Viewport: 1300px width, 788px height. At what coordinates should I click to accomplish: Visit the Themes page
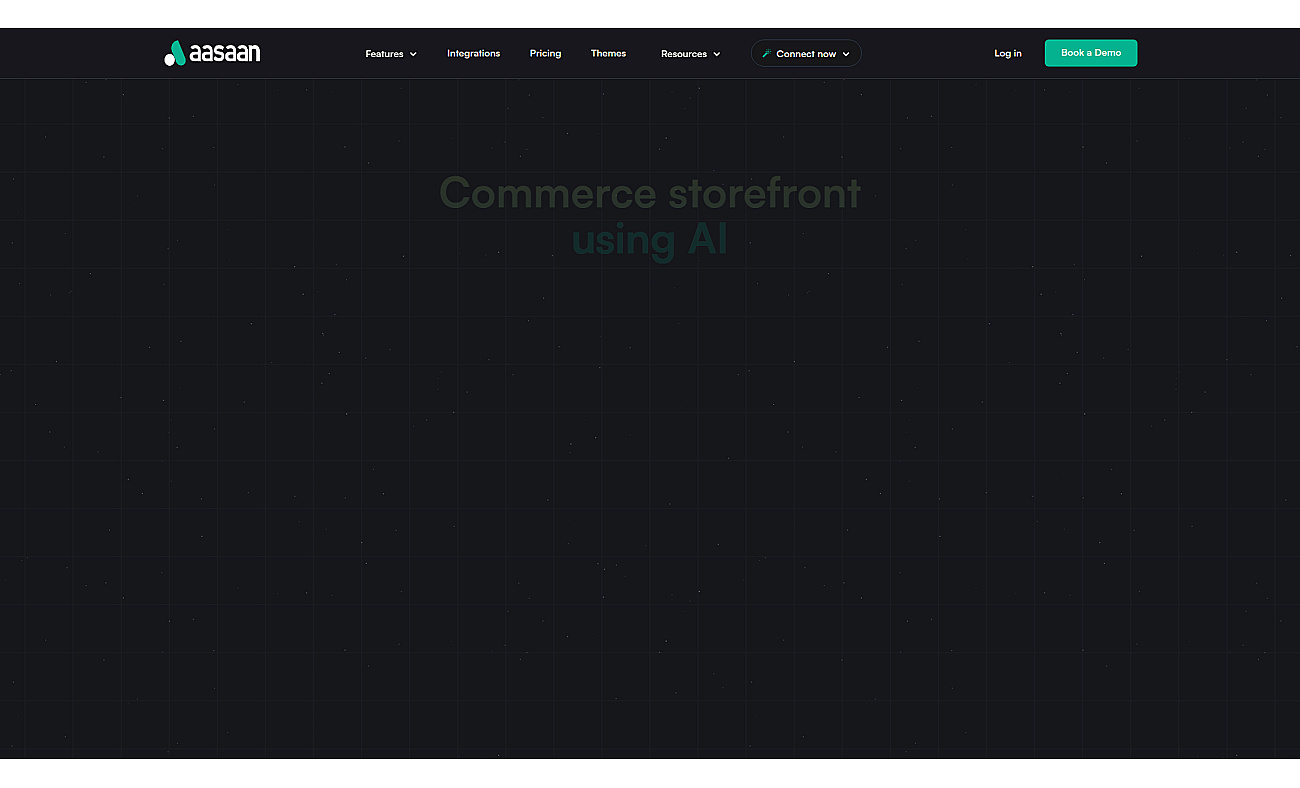click(x=608, y=54)
